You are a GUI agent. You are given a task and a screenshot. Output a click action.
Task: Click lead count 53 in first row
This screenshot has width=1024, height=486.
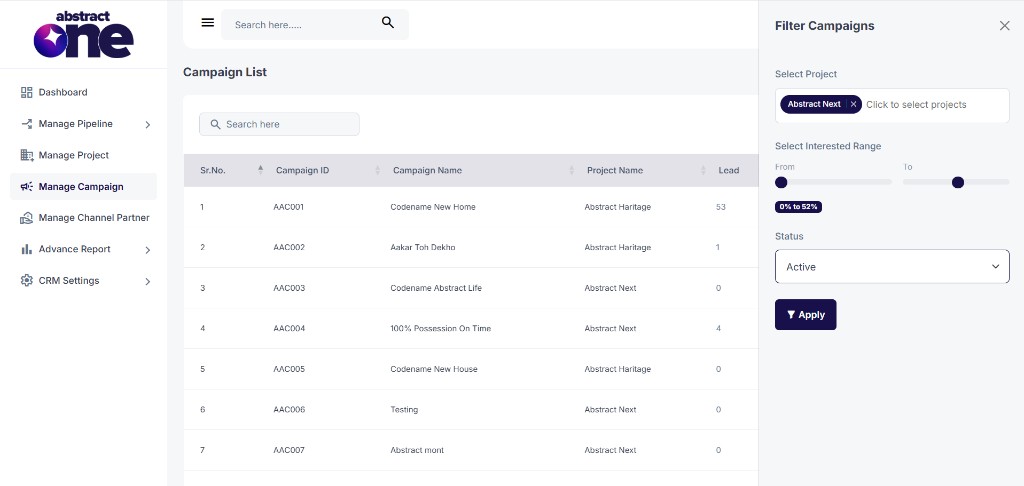click(721, 206)
